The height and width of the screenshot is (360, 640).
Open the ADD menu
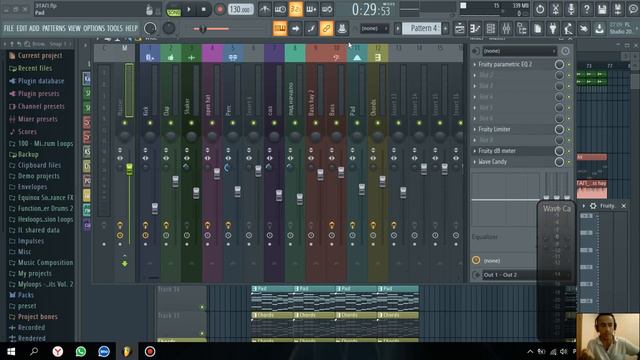(x=34, y=29)
